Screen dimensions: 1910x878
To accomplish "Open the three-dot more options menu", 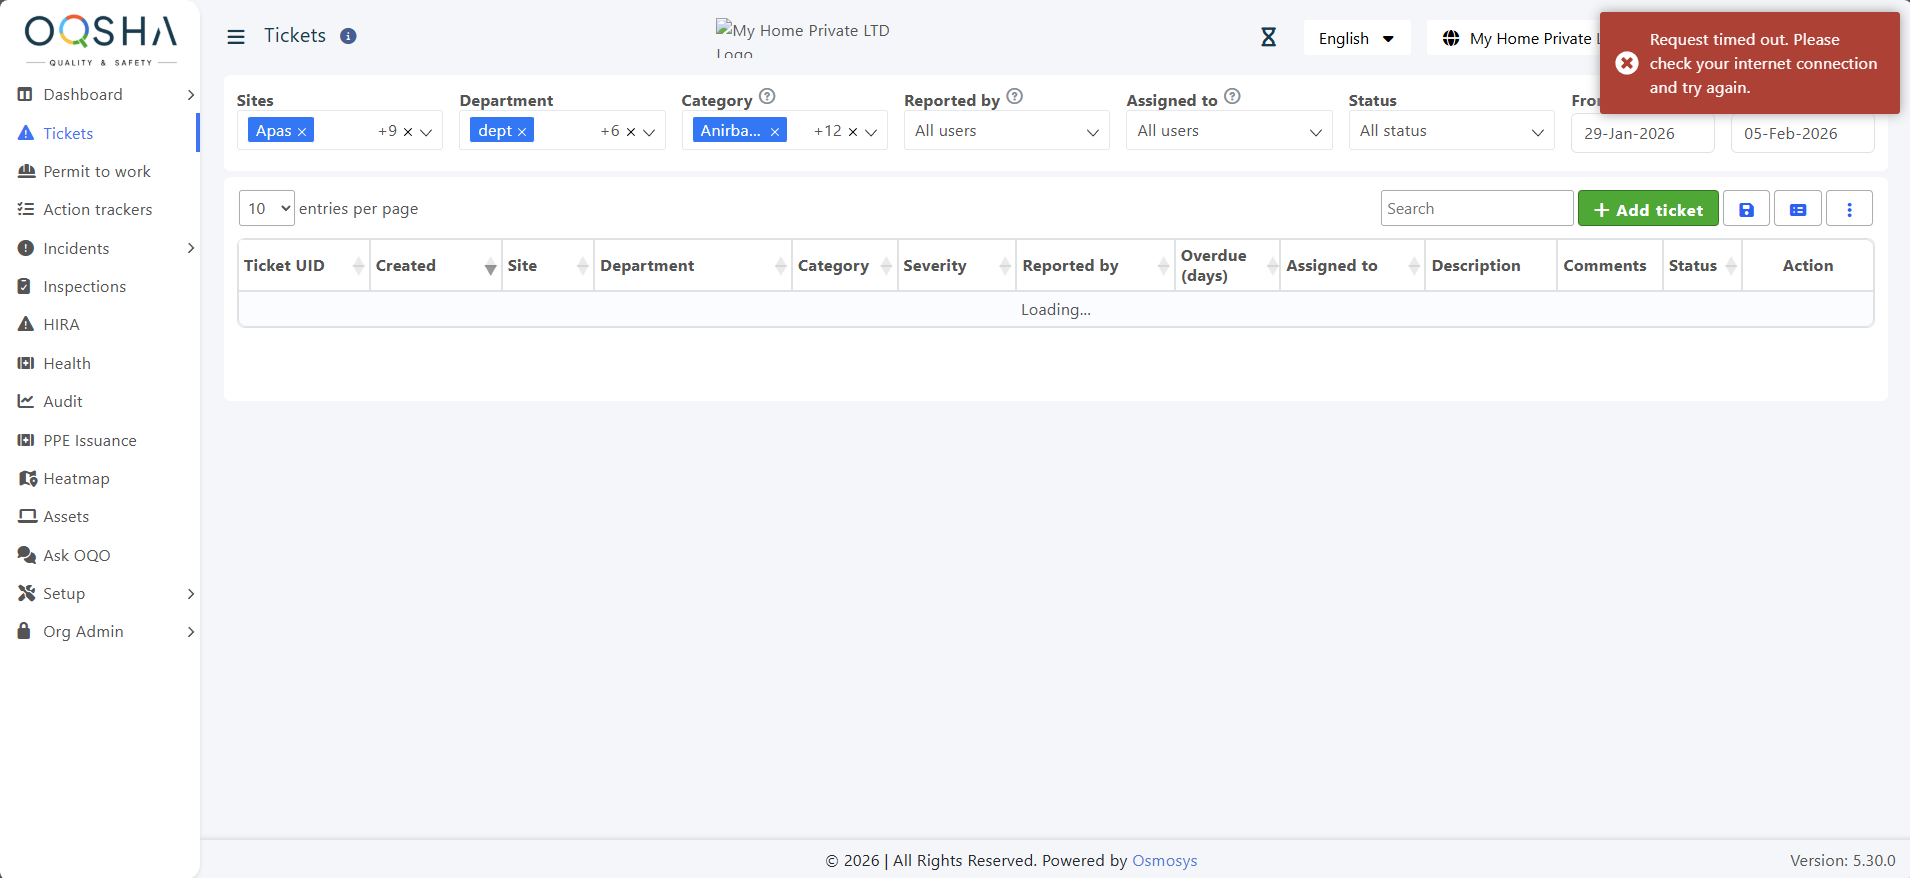I will click(x=1849, y=209).
